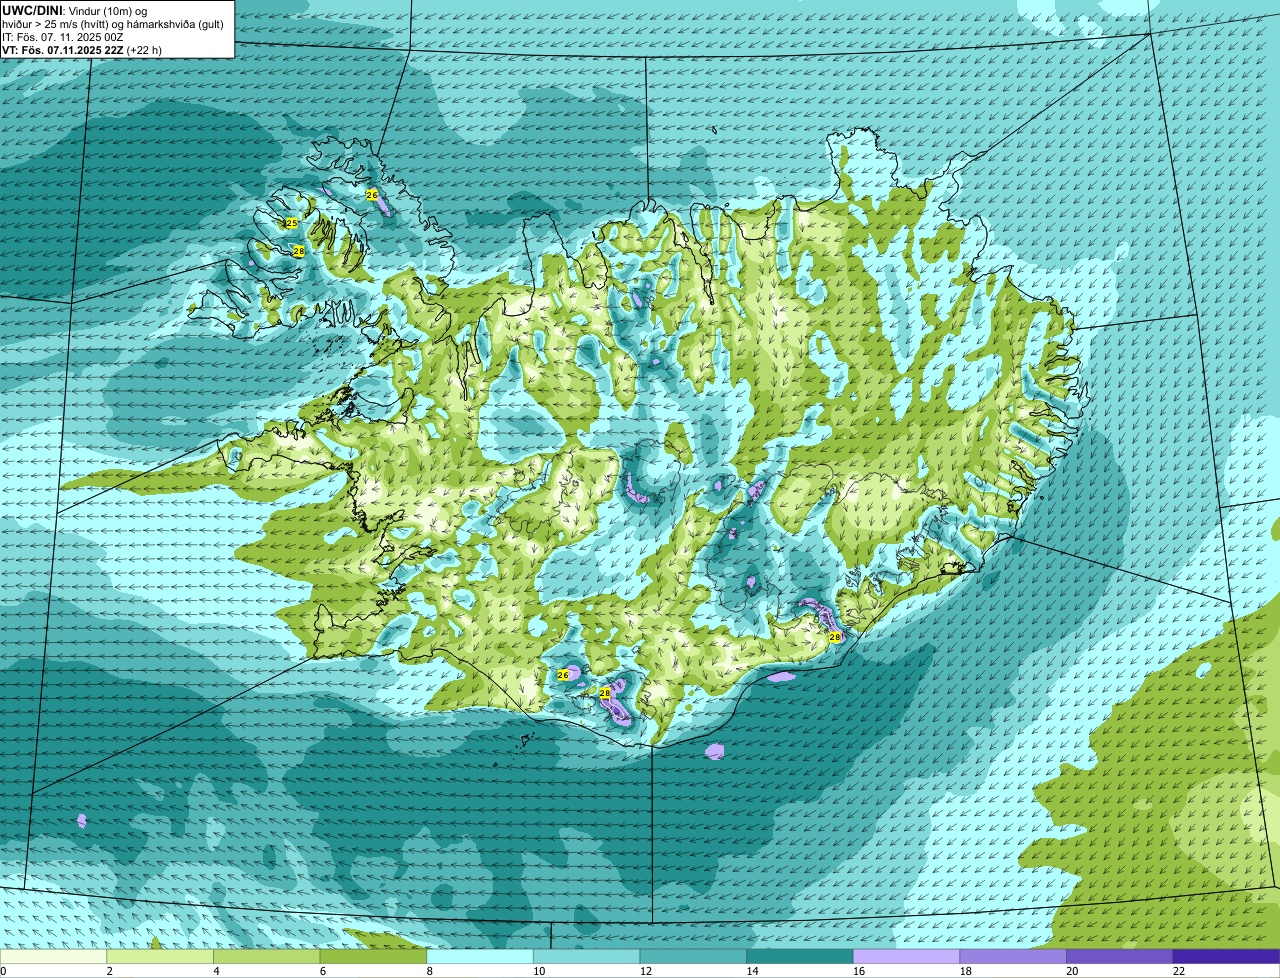Click the legend tick label "18"
1280x978 pixels.
(x=965, y=971)
